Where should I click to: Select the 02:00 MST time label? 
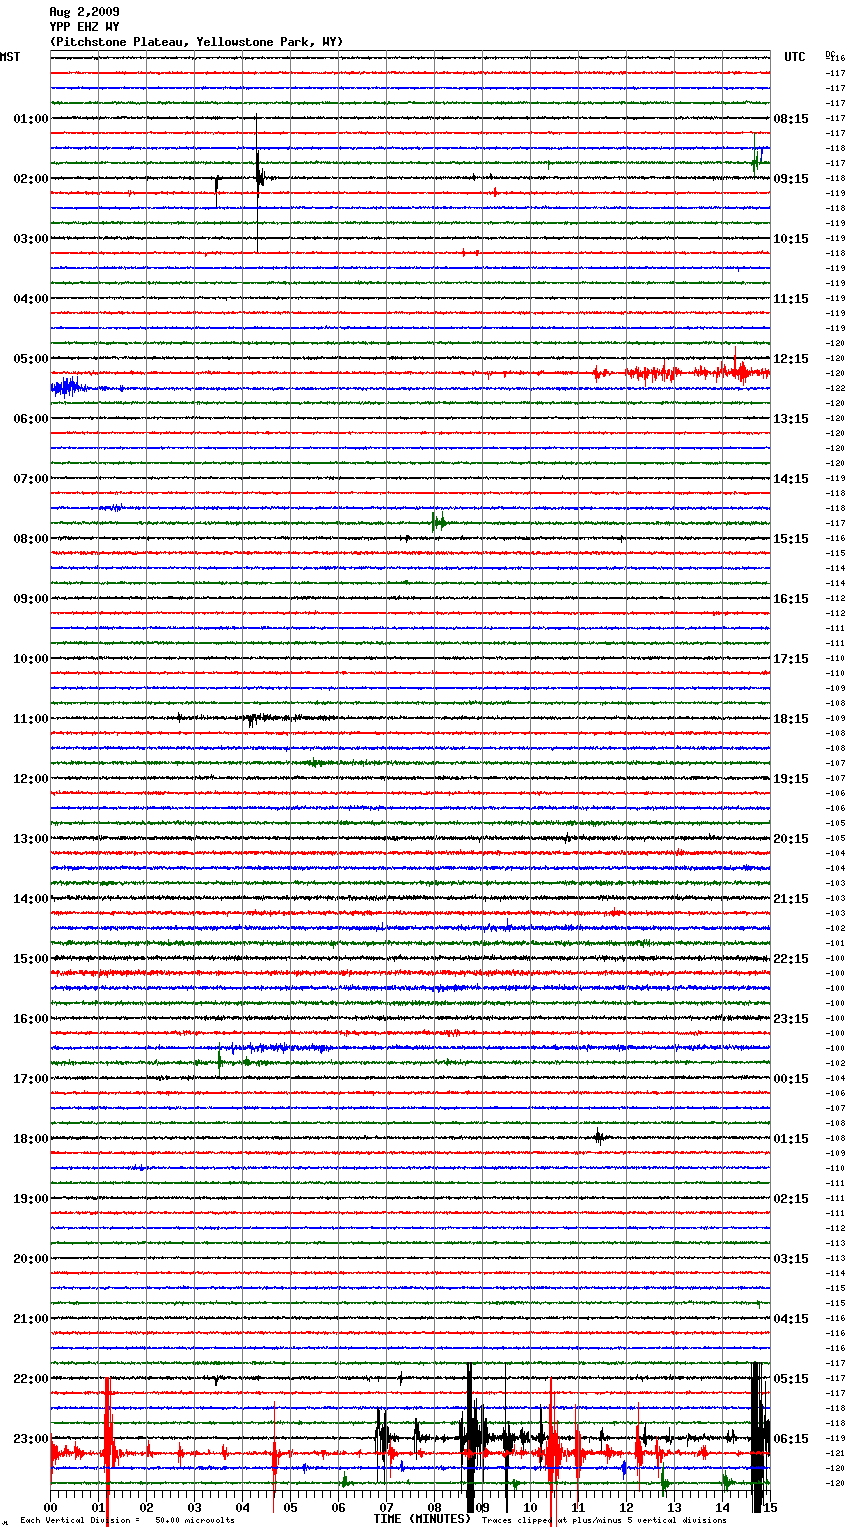pyautogui.click(x=31, y=179)
